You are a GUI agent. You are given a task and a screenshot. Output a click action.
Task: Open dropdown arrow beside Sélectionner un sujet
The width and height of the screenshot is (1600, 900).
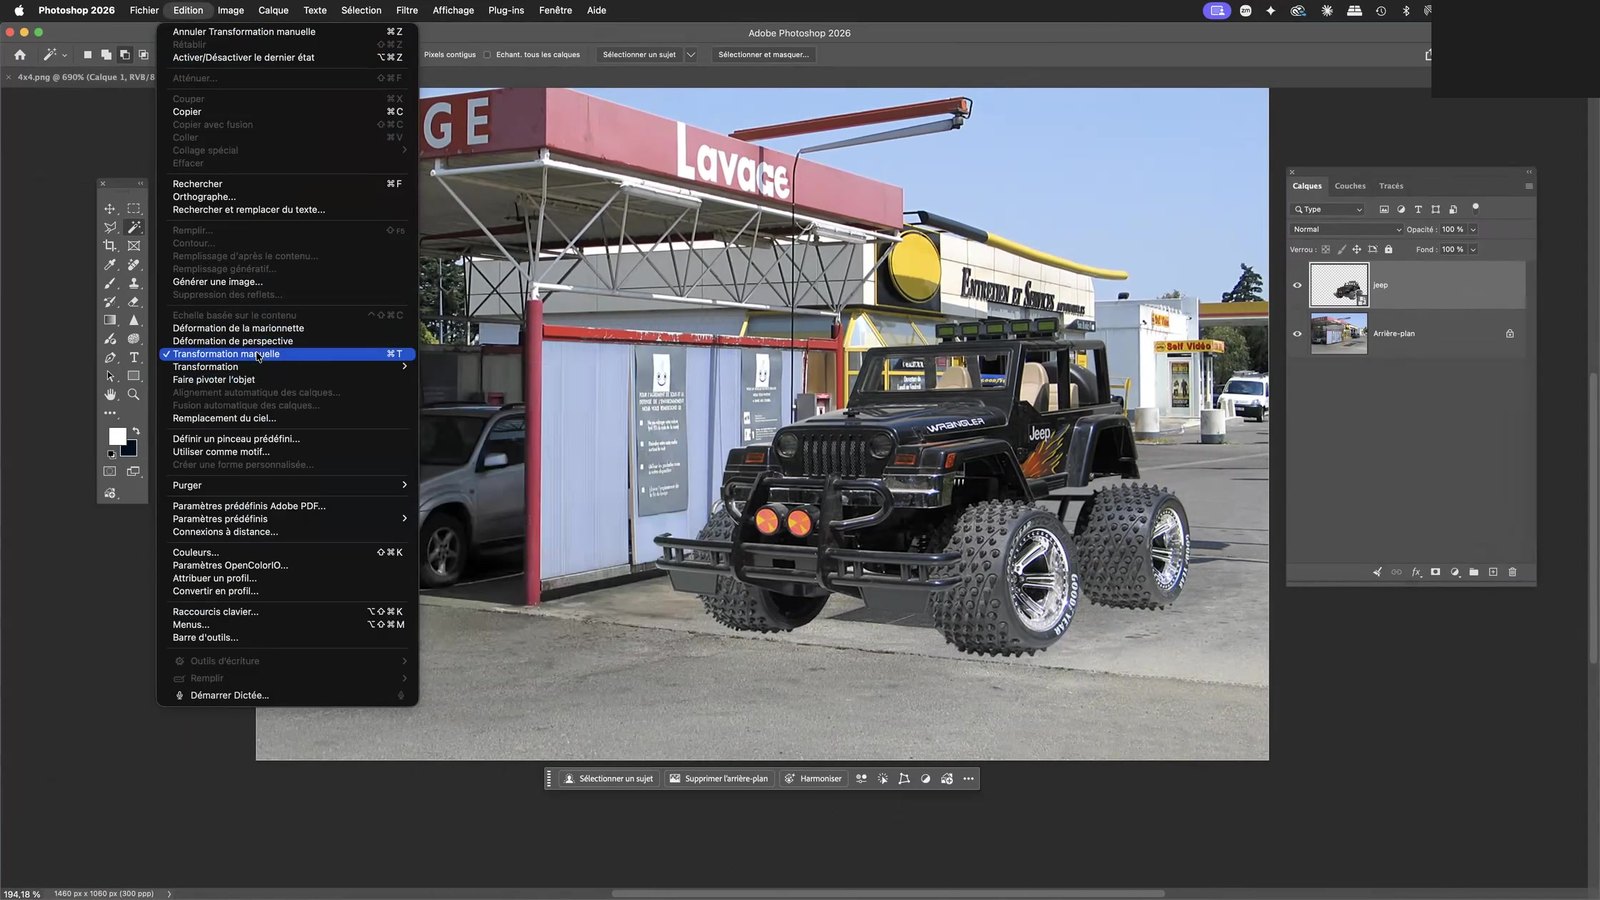[690, 55]
